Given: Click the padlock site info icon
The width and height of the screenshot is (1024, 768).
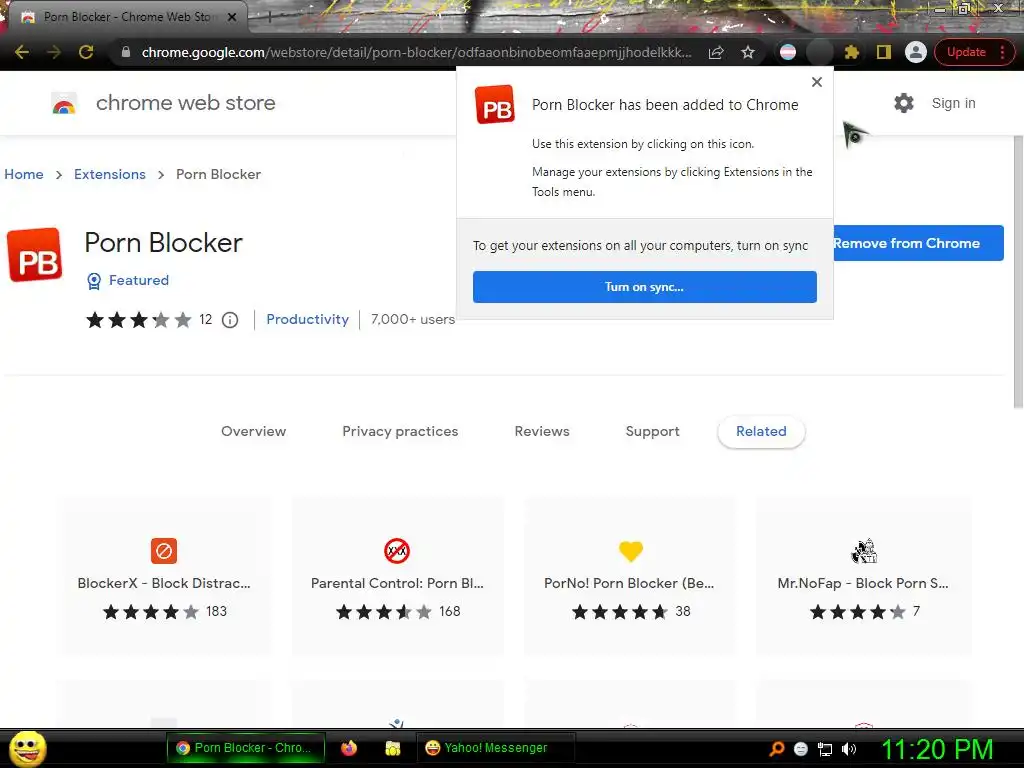Looking at the screenshot, I should coord(126,52).
